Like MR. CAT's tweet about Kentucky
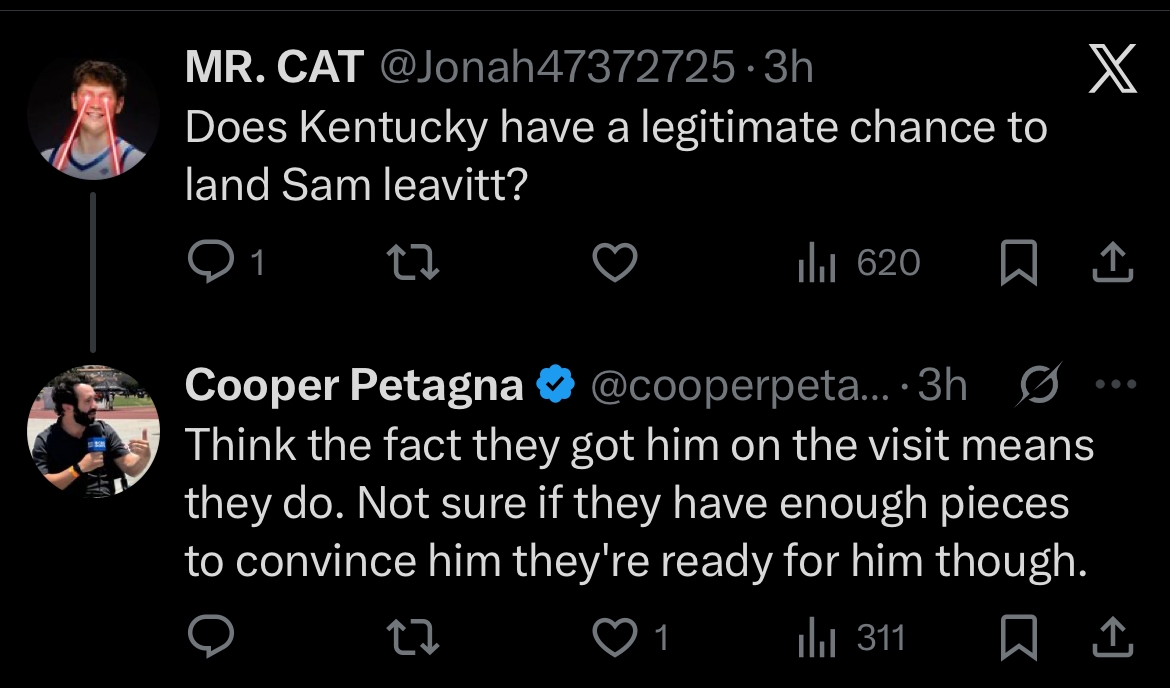The width and height of the screenshot is (1170, 688). [615, 262]
